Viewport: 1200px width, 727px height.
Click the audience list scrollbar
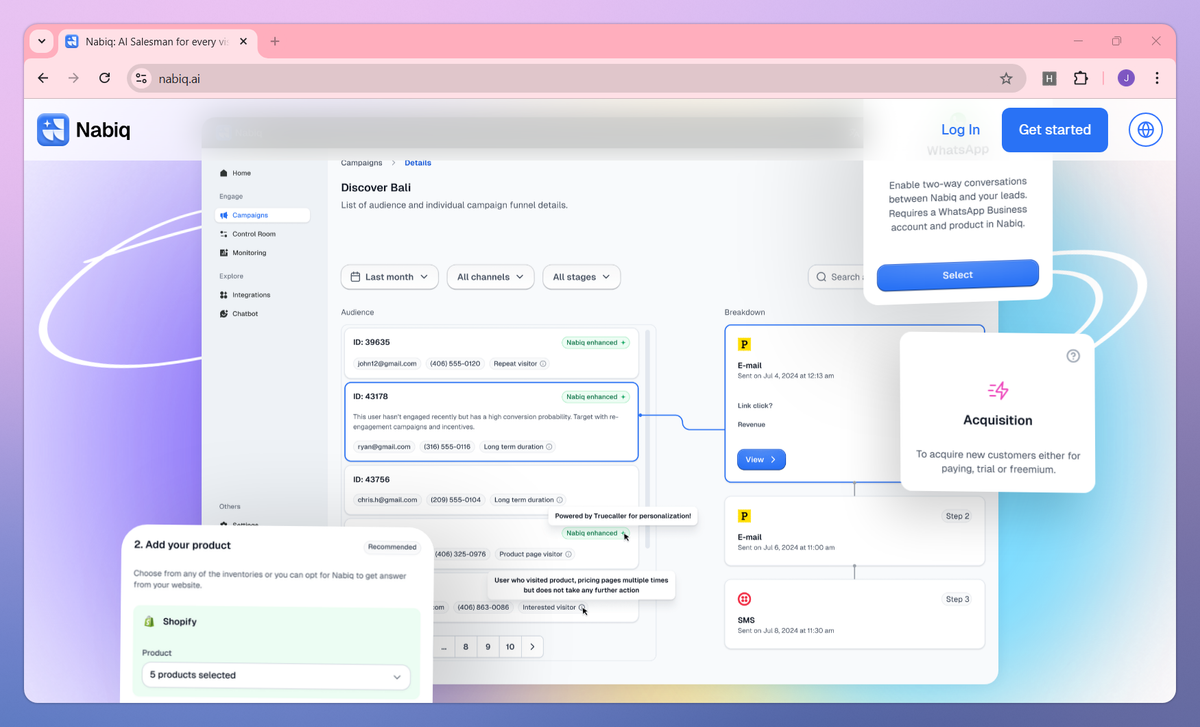647,440
